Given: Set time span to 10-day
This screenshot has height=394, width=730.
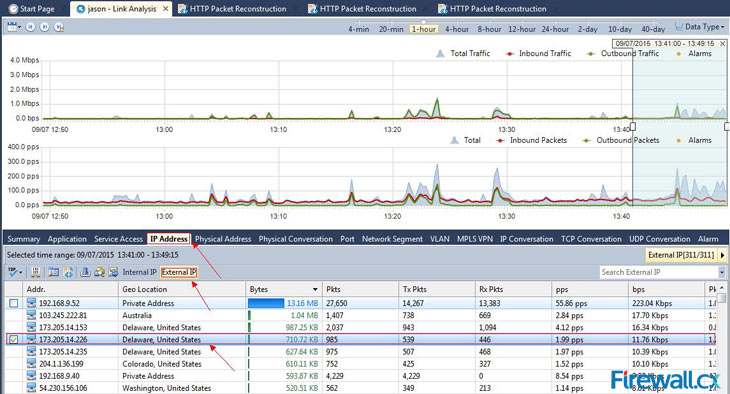Looking at the screenshot, I should click(x=620, y=29).
